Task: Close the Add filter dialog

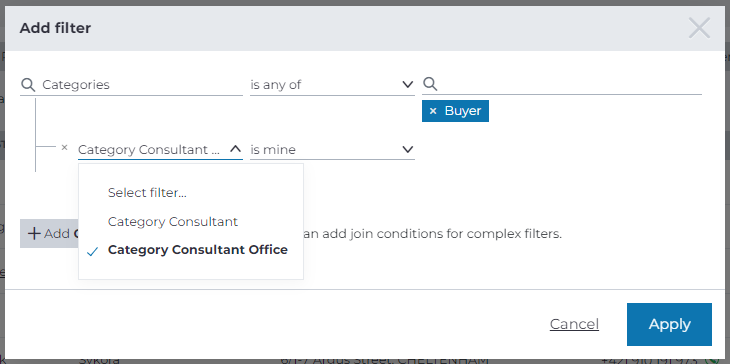Action: 699,28
